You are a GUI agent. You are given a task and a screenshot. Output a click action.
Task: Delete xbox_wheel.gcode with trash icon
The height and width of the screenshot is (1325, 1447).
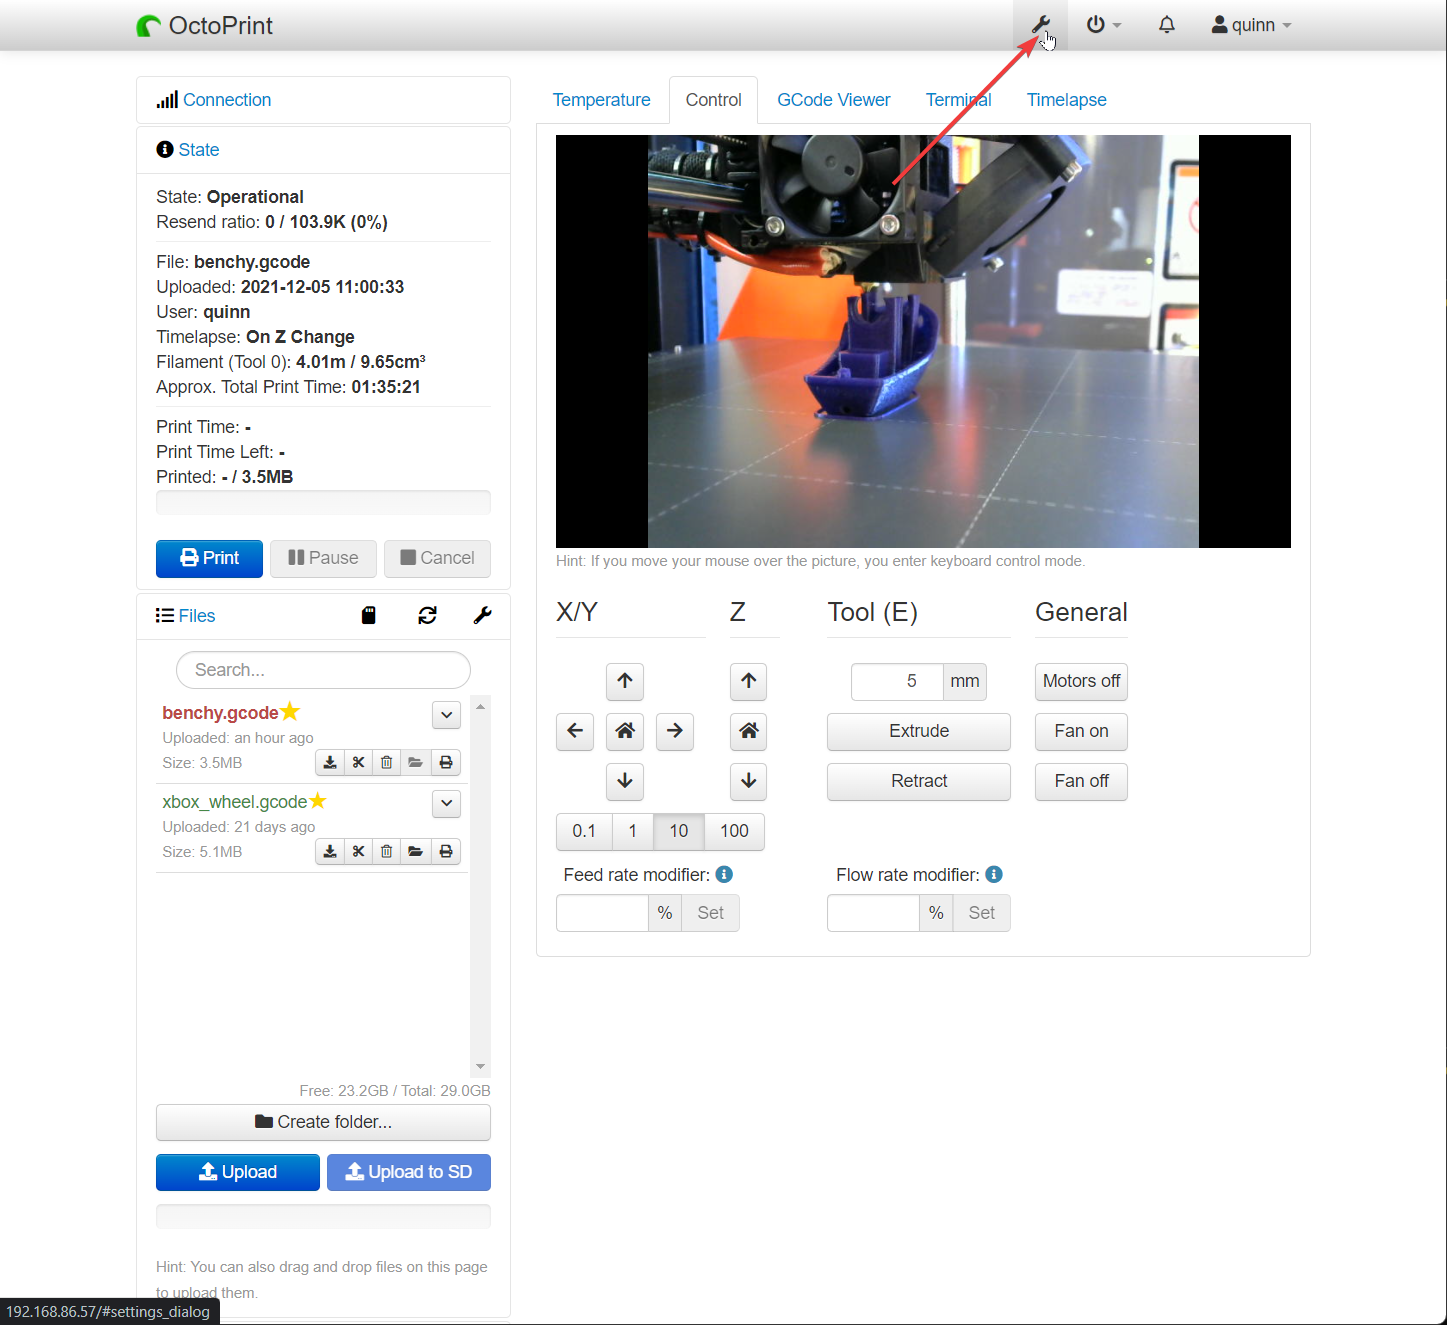coord(386,851)
